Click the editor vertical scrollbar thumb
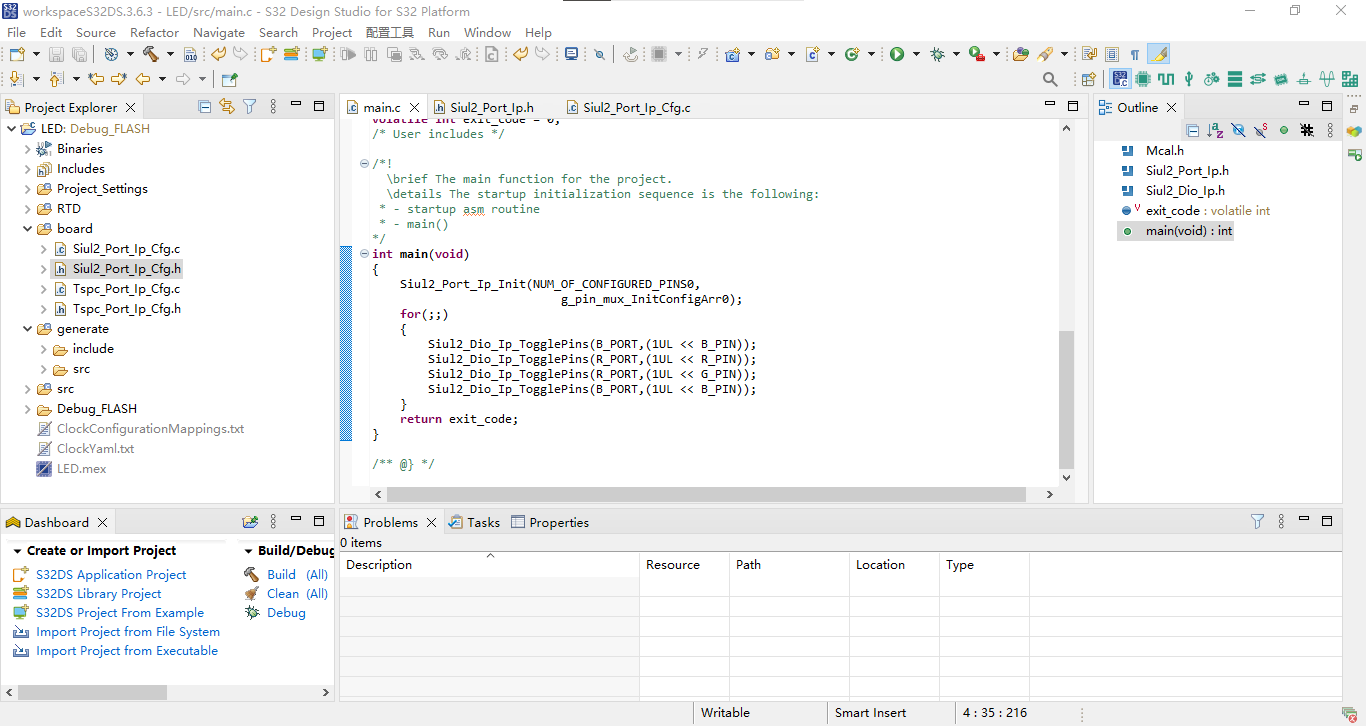This screenshot has height=726, width=1366. click(1066, 400)
